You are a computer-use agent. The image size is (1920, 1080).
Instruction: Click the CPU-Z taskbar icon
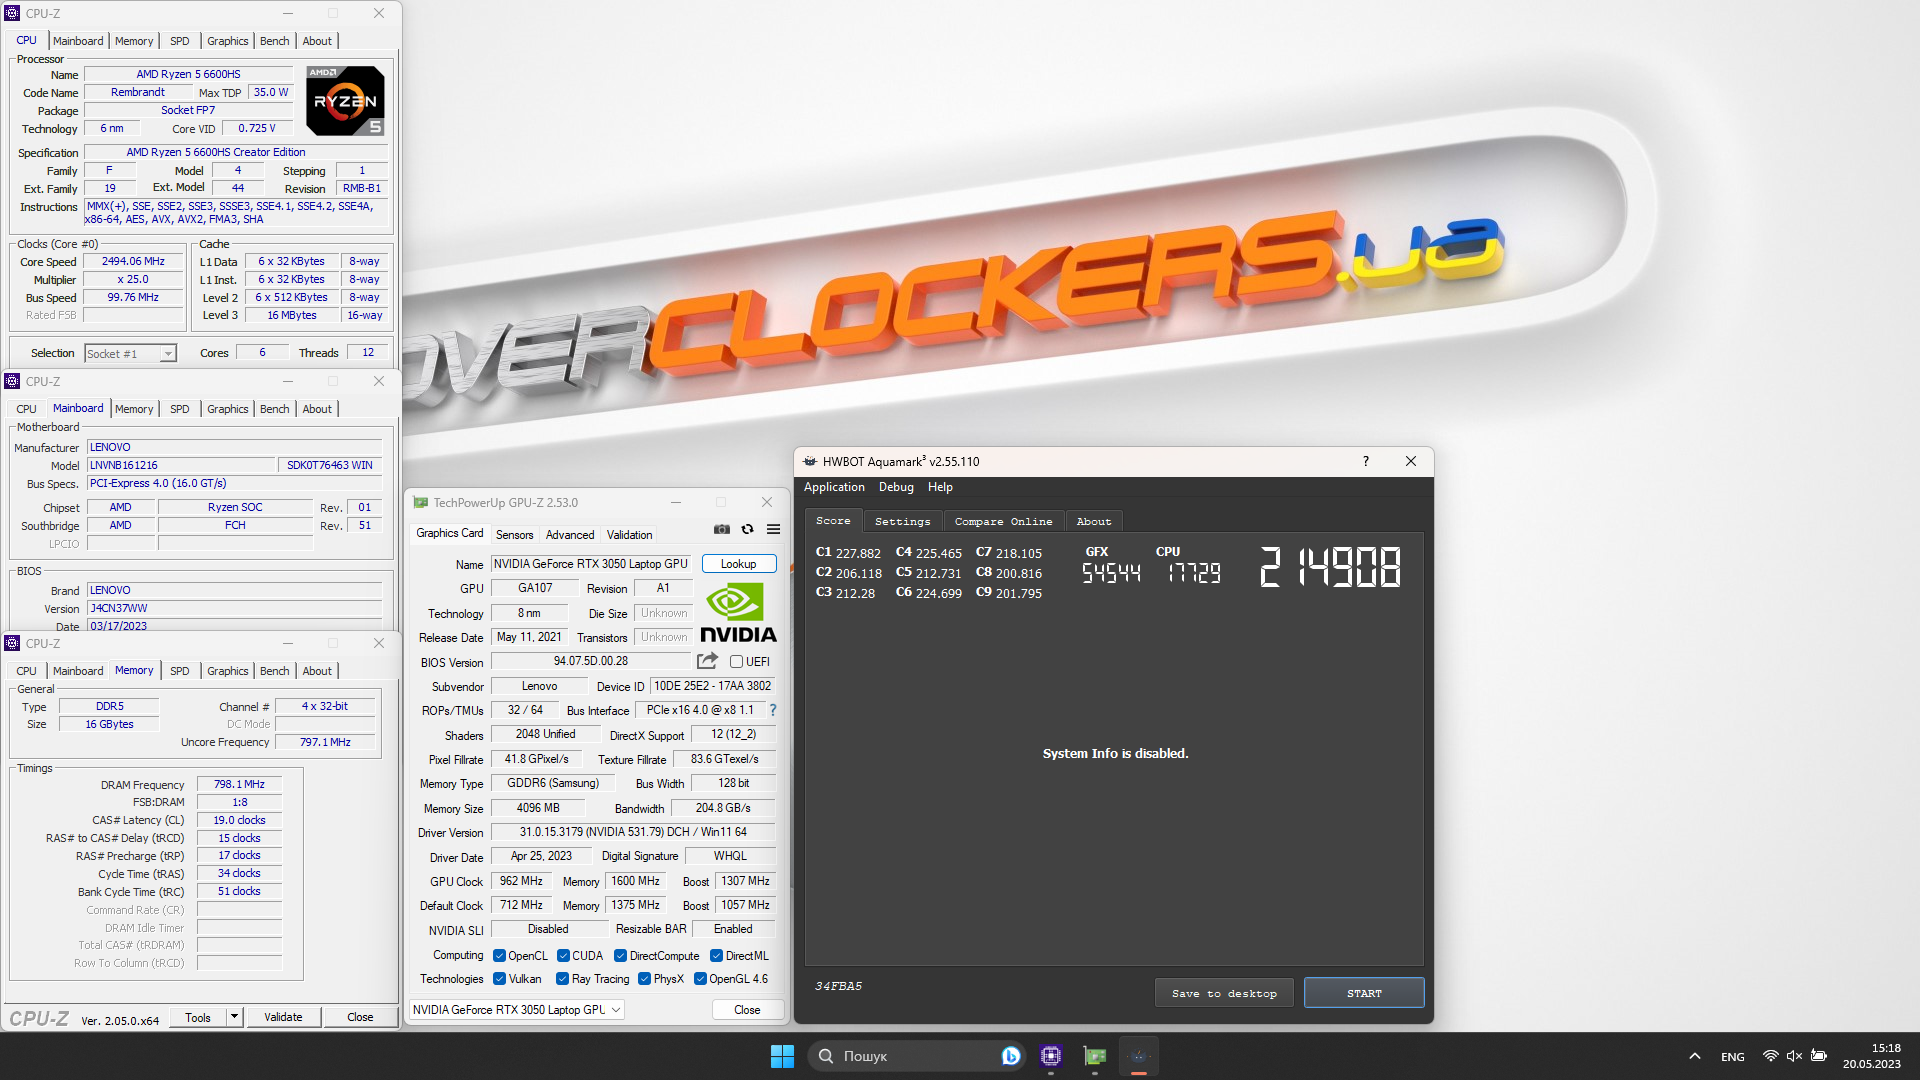[x=1051, y=1056]
